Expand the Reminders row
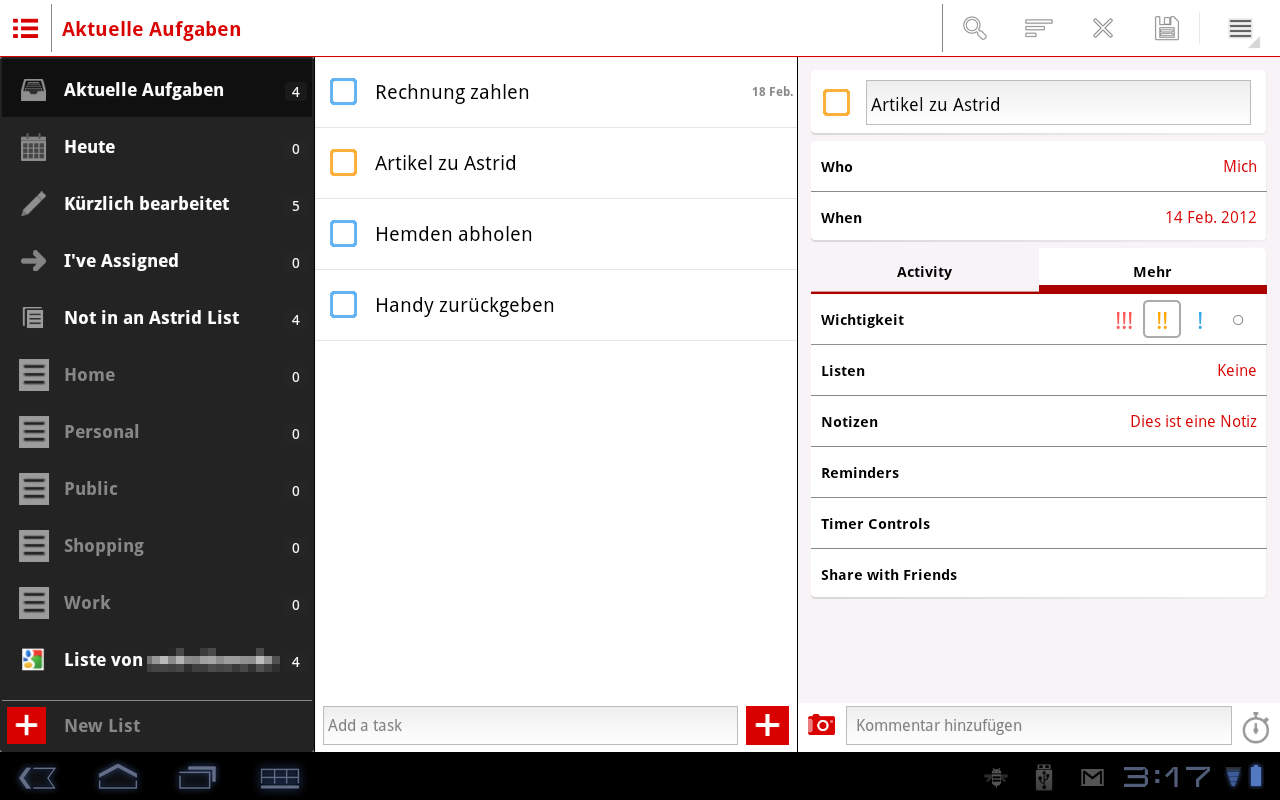The image size is (1280, 800). (x=1038, y=473)
